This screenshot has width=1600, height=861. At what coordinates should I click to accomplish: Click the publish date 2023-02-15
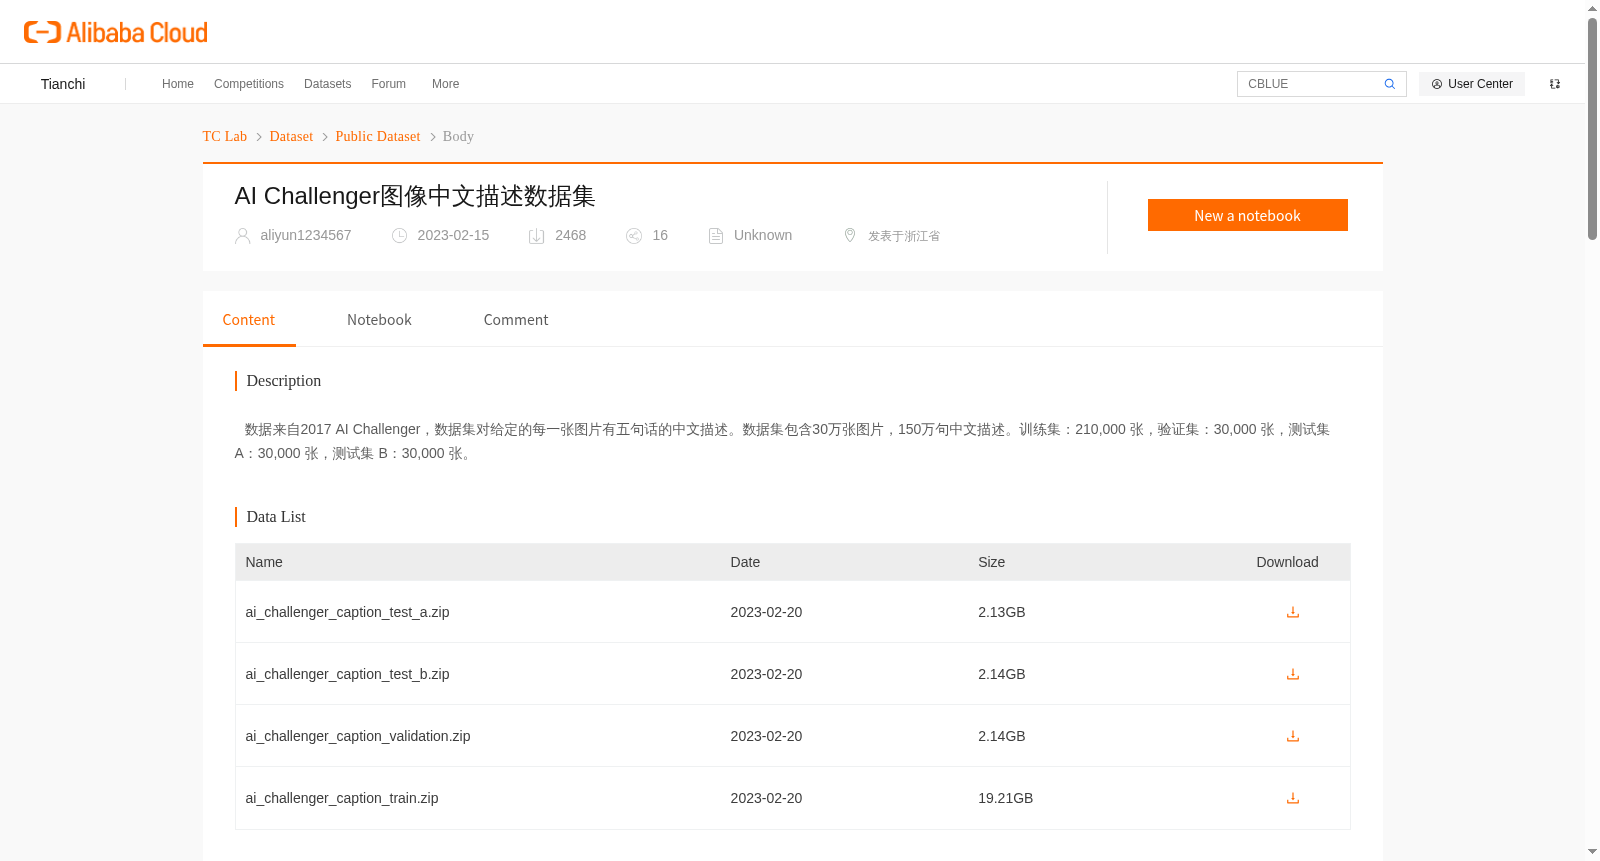click(x=453, y=235)
